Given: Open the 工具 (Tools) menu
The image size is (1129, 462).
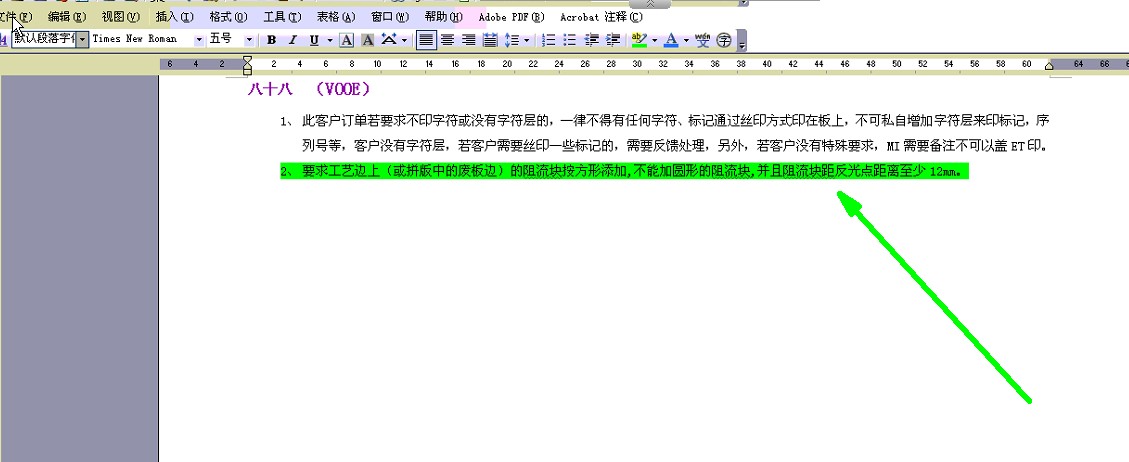Looking at the screenshot, I should click(x=282, y=17).
